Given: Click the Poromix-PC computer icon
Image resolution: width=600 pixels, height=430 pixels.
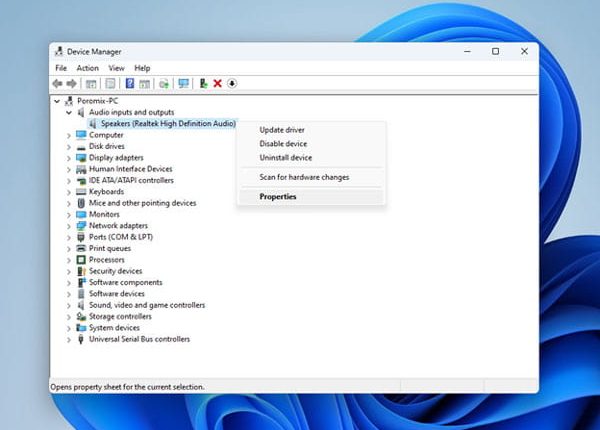Looking at the screenshot, I should (x=69, y=101).
